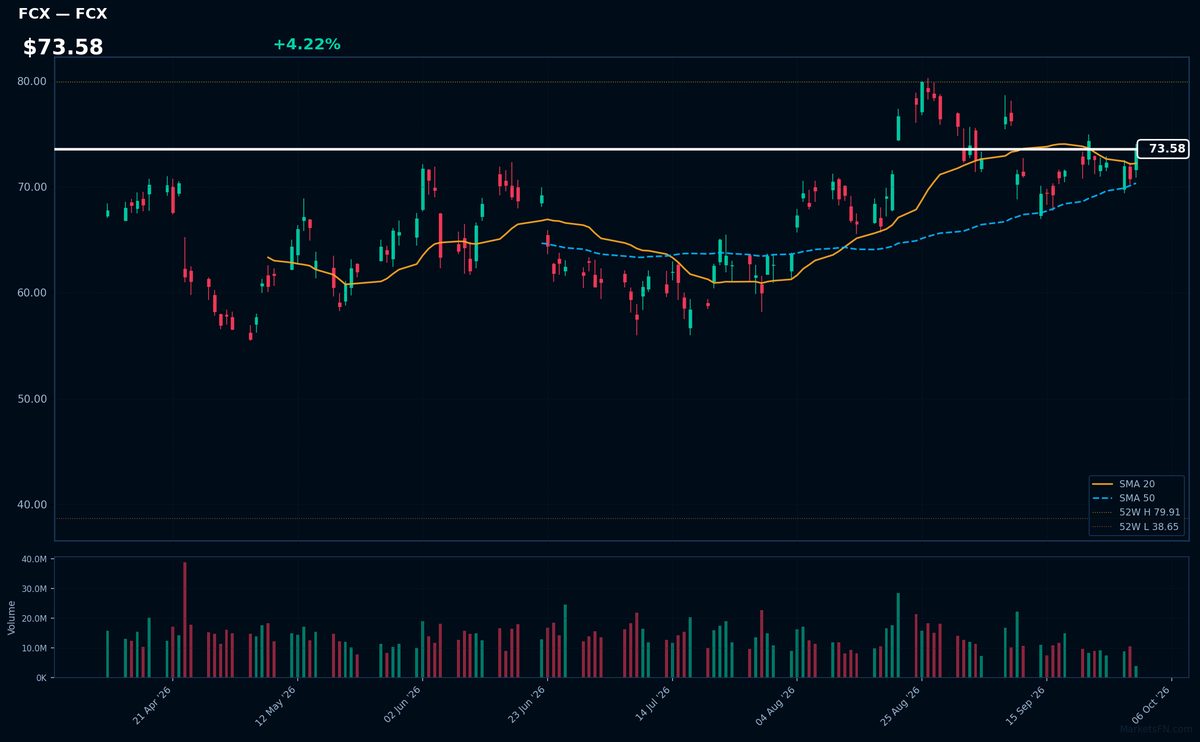Image resolution: width=1200 pixels, height=742 pixels.
Task: Click the 70.00 price axis label
Action: tap(33, 187)
